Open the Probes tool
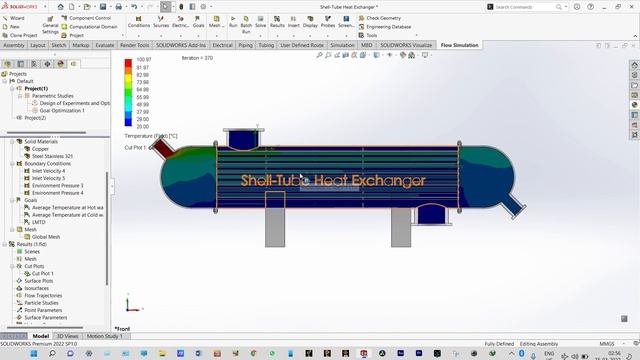This screenshot has width=640, height=360. pyautogui.click(x=328, y=22)
